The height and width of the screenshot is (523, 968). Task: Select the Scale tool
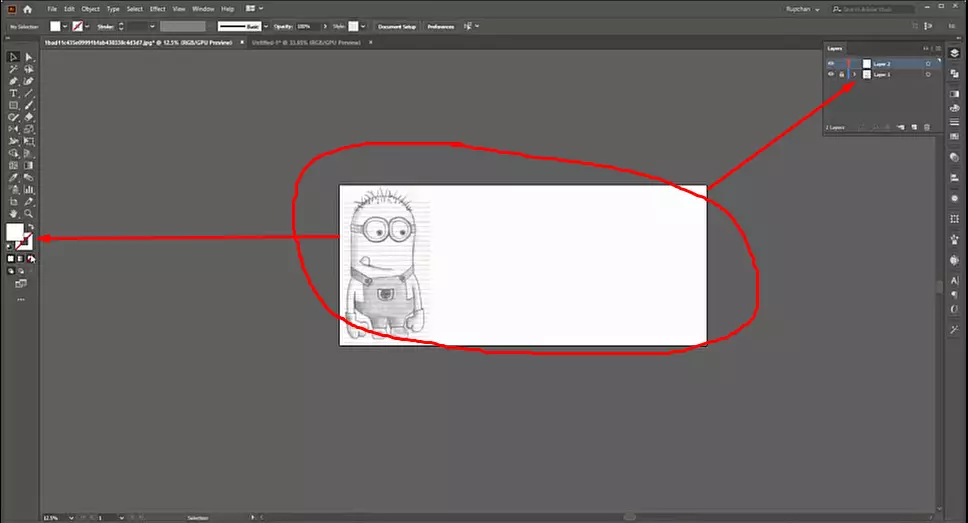coord(29,129)
